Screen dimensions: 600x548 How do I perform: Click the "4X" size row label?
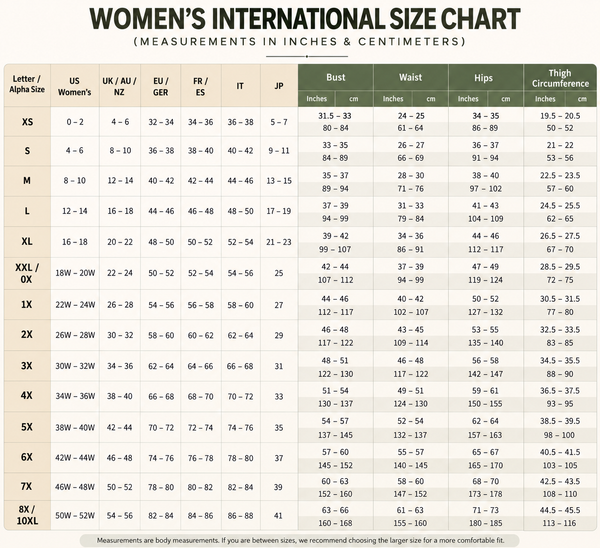[x=26, y=395]
